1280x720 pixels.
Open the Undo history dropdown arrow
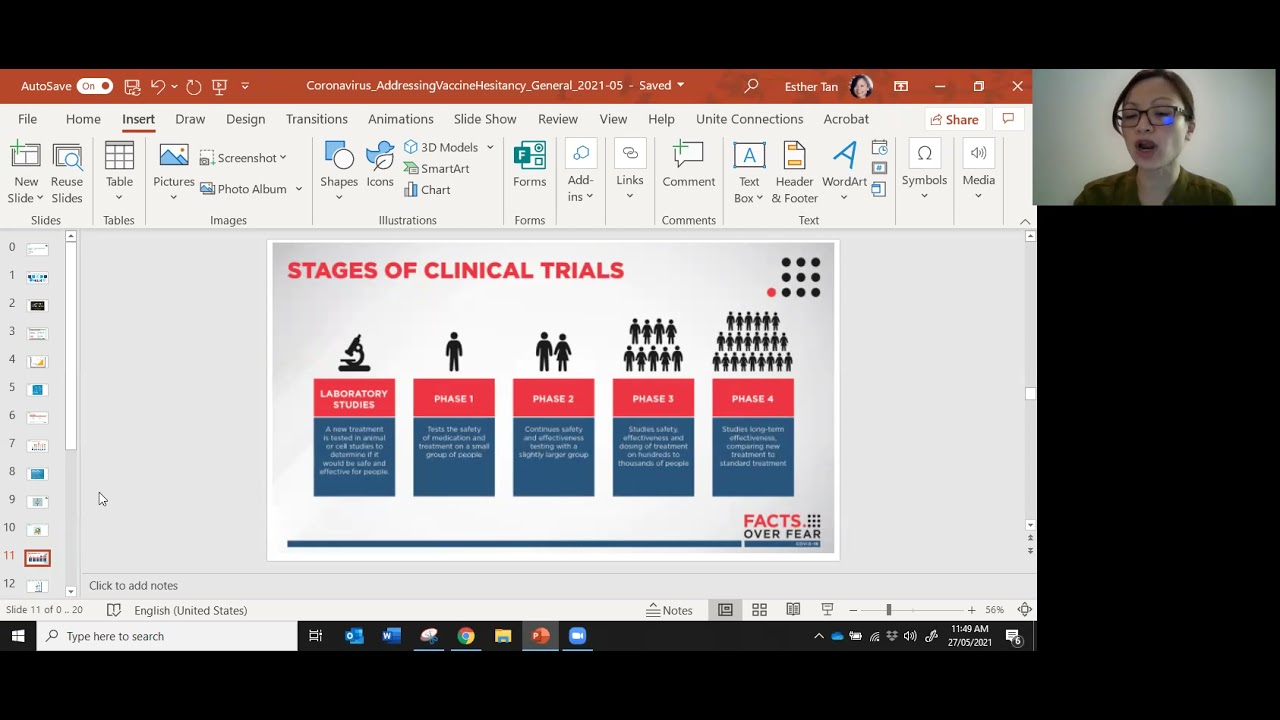pos(174,87)
